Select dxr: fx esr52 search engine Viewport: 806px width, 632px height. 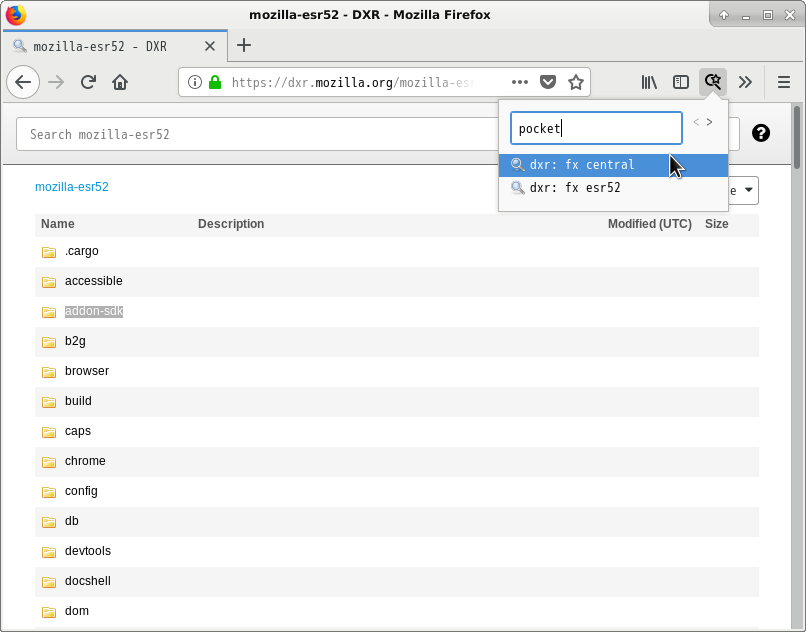(x=613, y=188)
